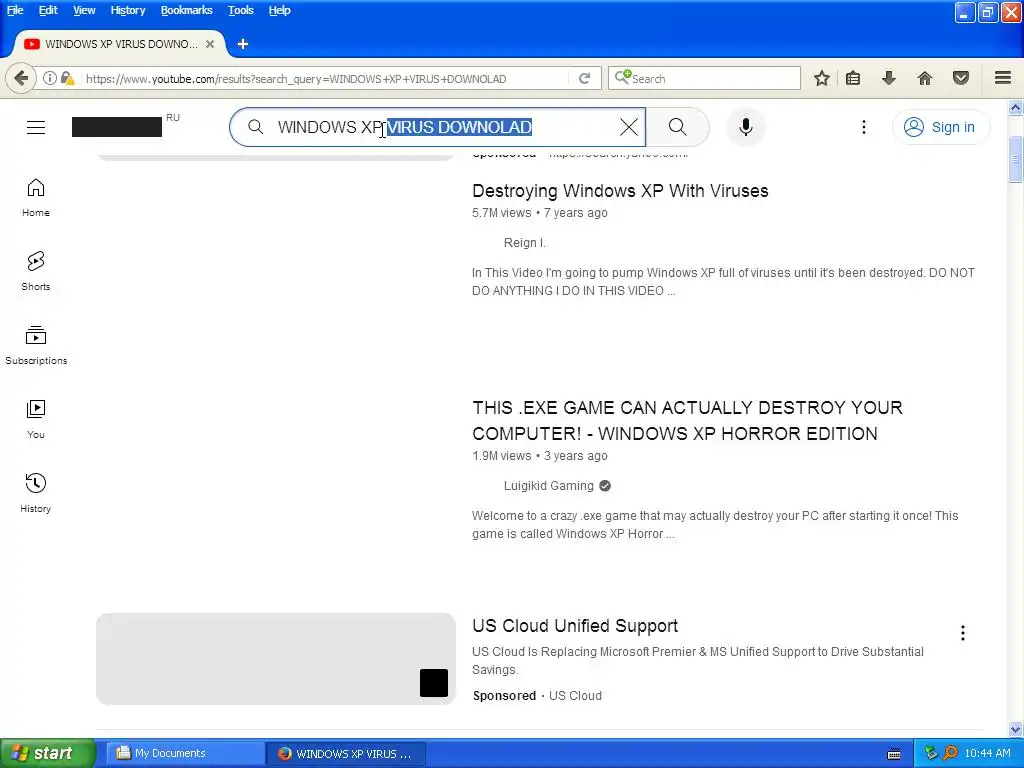Image resolution: width=1024 pixels, height=768 pixels.
Task: Clear the YouTube search box with X
Action: tap(629, 127)
